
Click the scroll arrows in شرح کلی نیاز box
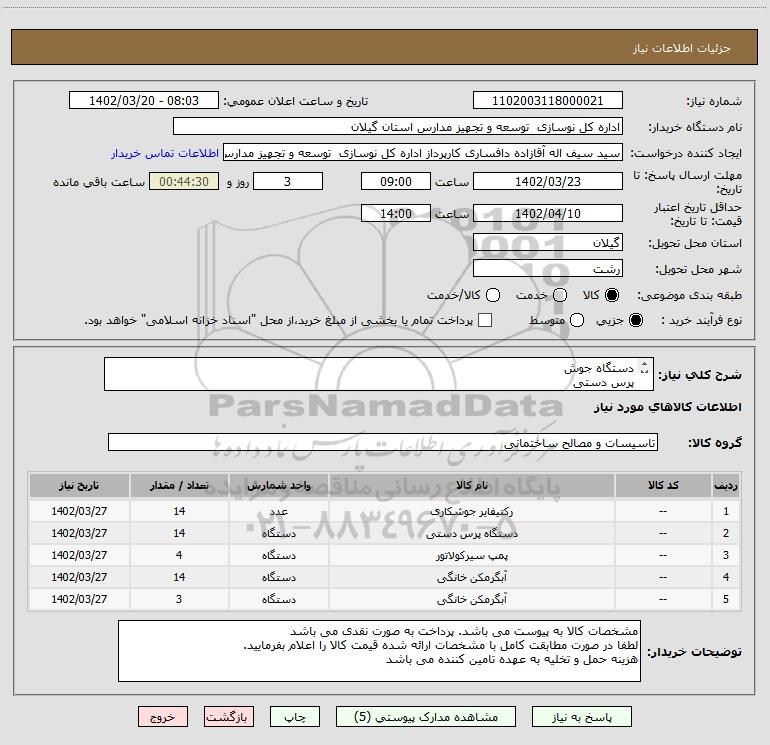(645, 368)
